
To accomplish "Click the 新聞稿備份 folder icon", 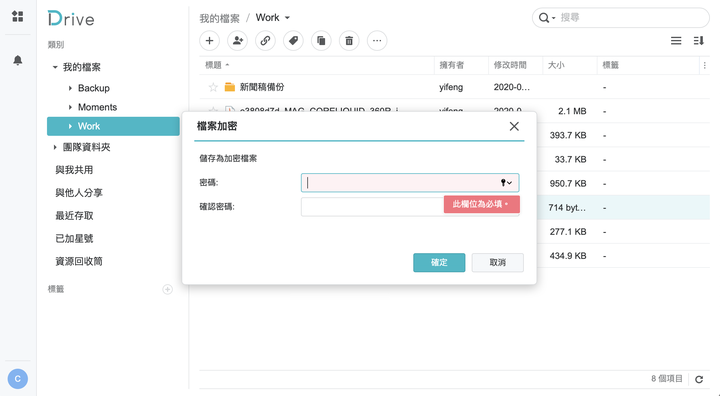I will coord(230,87).
